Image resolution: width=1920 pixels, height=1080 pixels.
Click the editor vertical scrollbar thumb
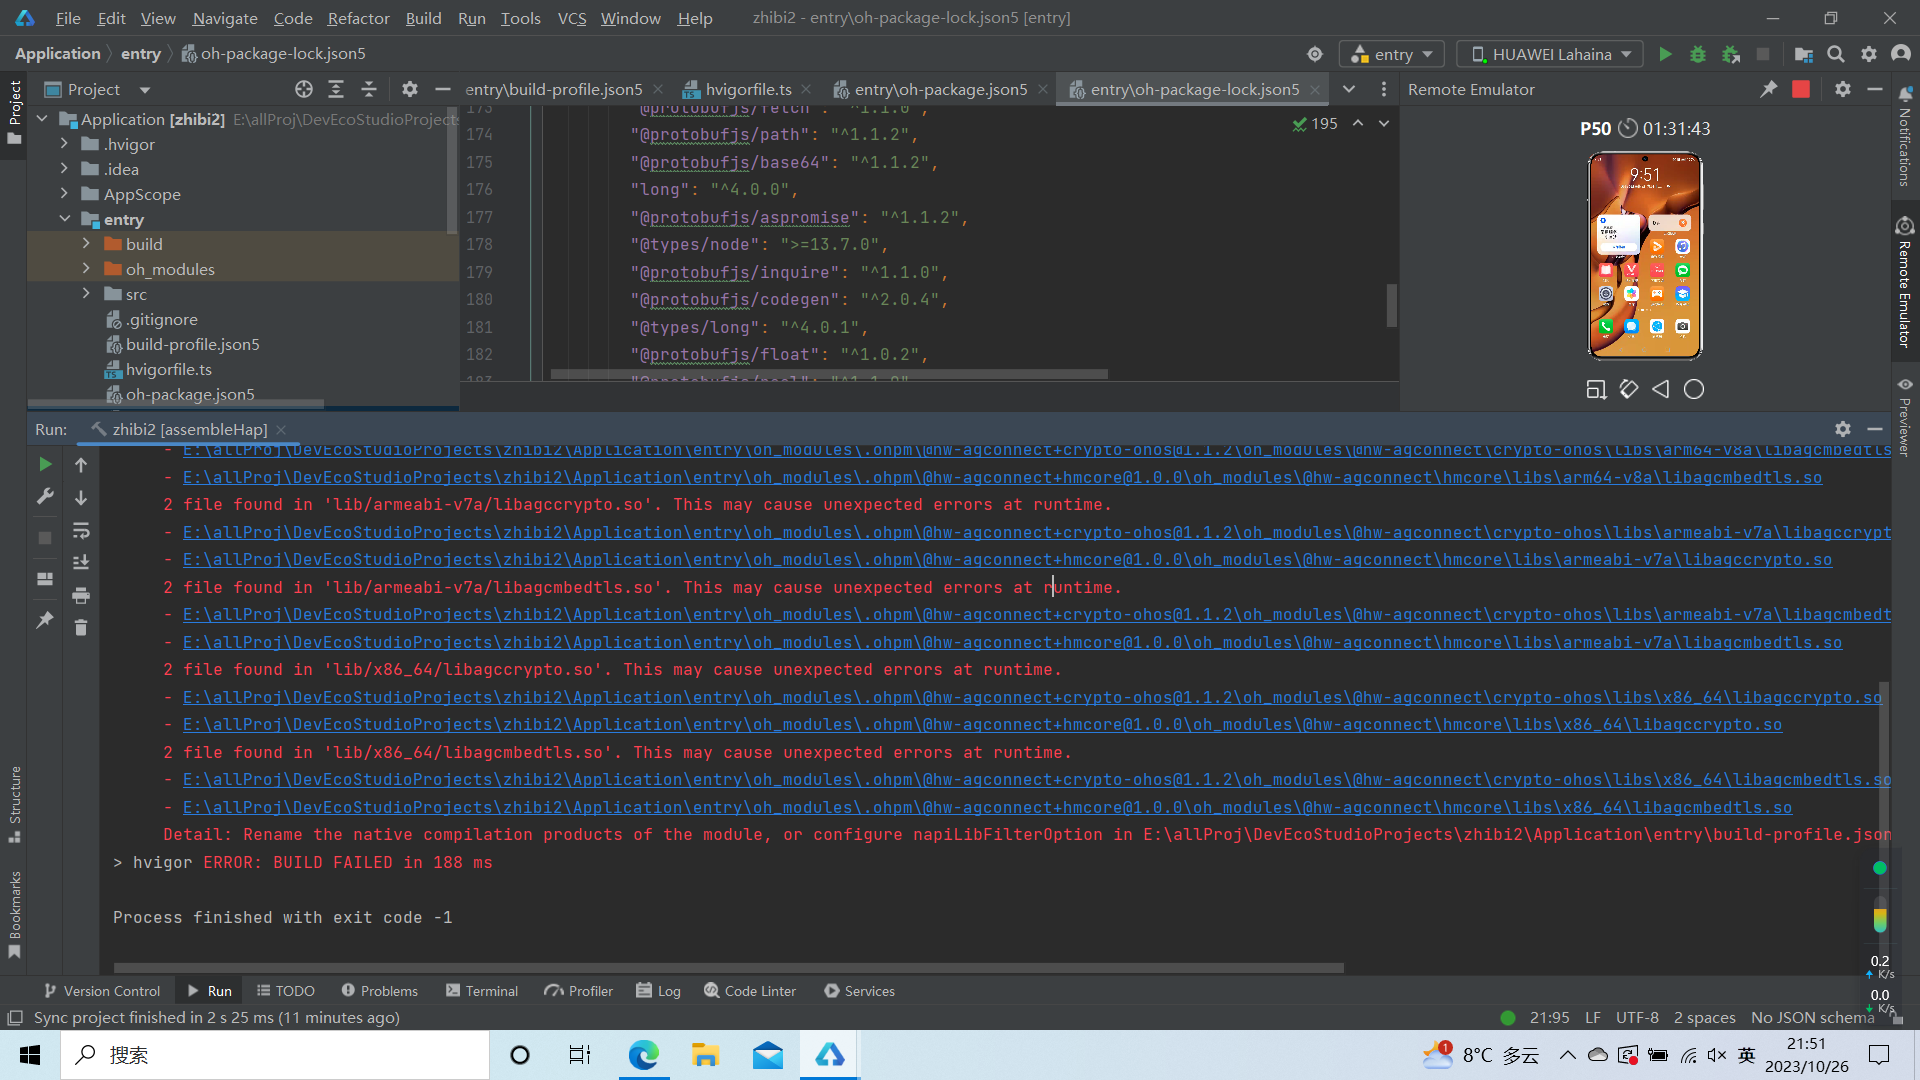pos(1391,305)
